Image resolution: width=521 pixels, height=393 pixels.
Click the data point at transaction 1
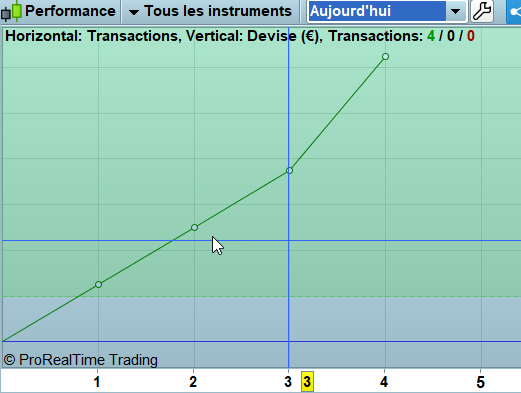pyautogui.click(x=98, y=284)
